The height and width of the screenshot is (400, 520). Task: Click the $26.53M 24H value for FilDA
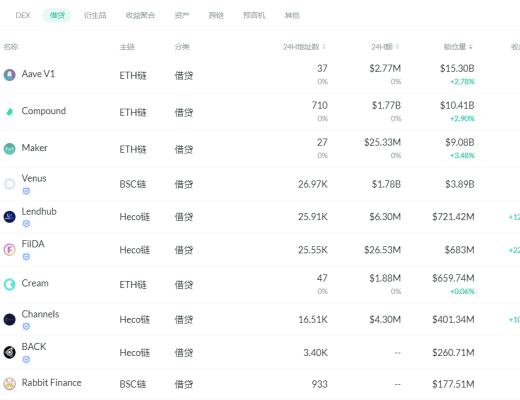(383, 250)
